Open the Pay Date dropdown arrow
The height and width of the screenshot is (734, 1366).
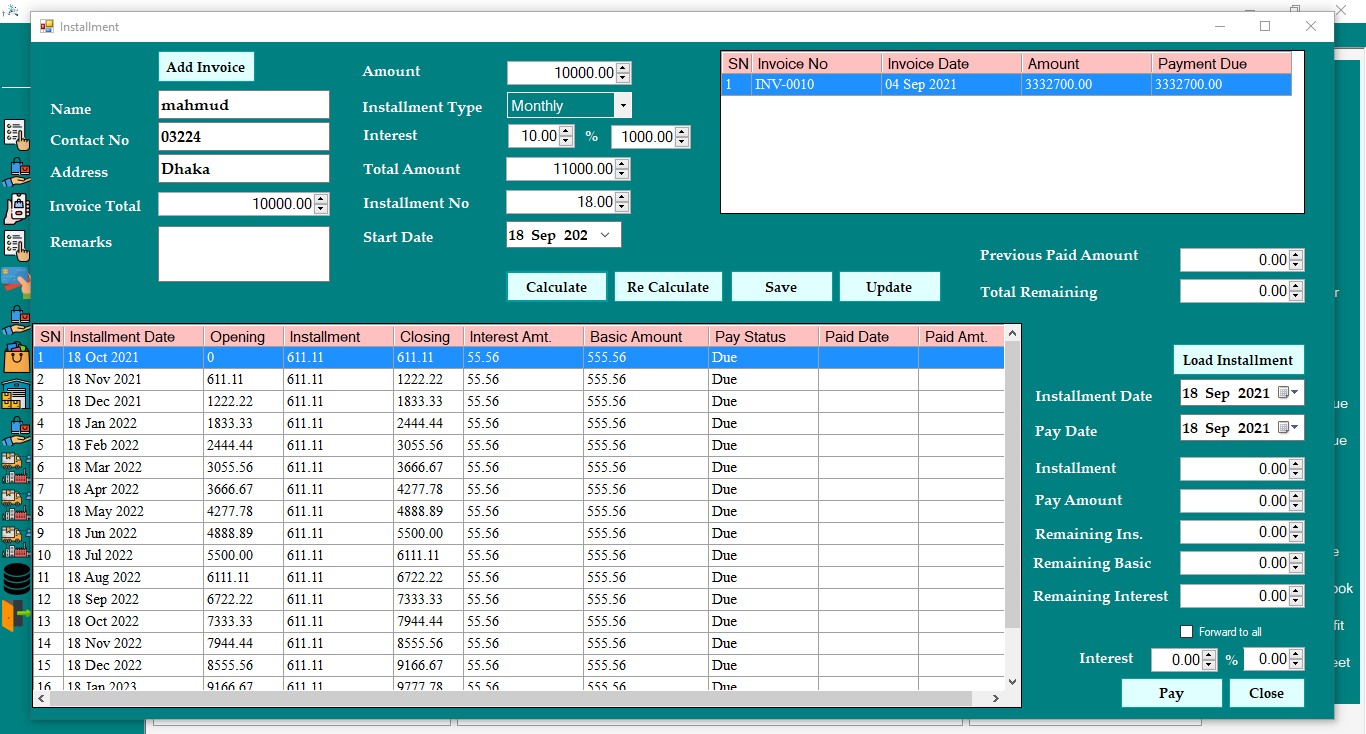1296,427
